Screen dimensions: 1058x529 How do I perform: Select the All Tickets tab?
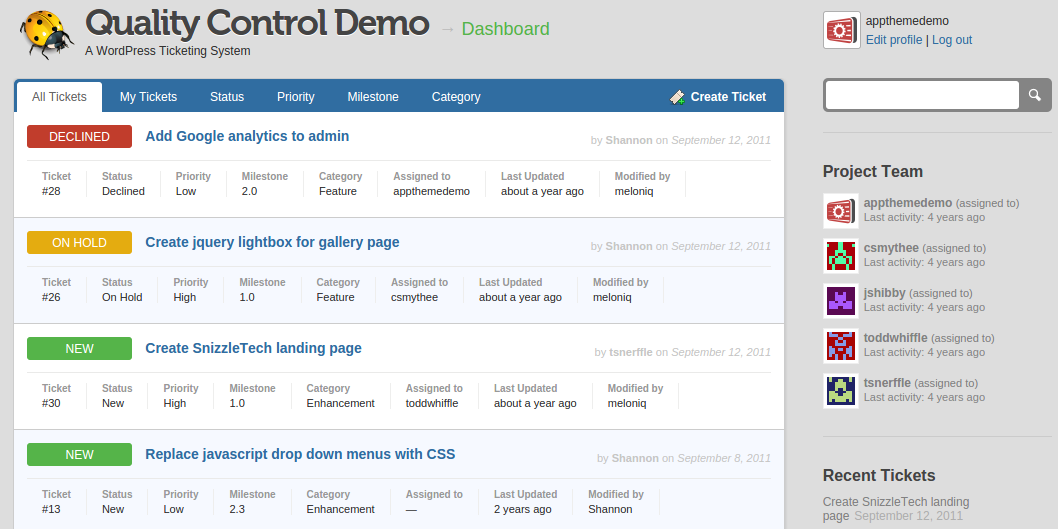click(x=59, y=97)
